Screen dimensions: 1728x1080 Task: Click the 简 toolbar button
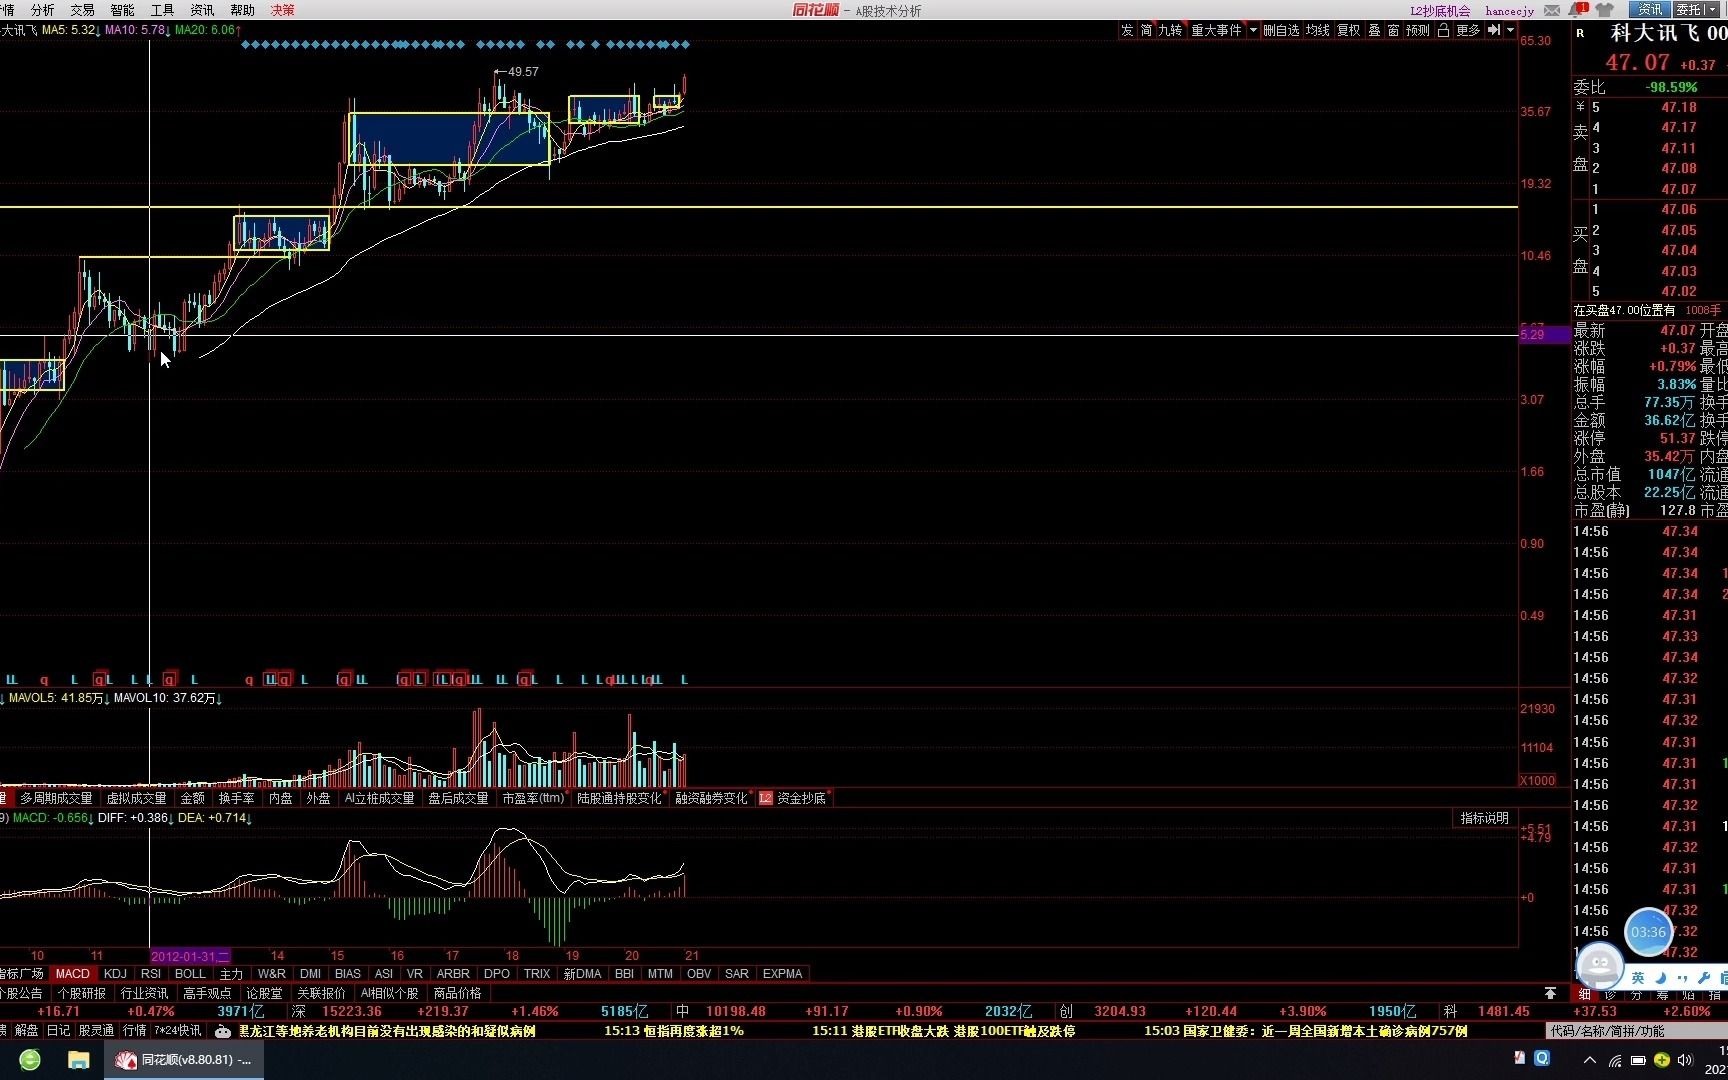(1146, 31)
